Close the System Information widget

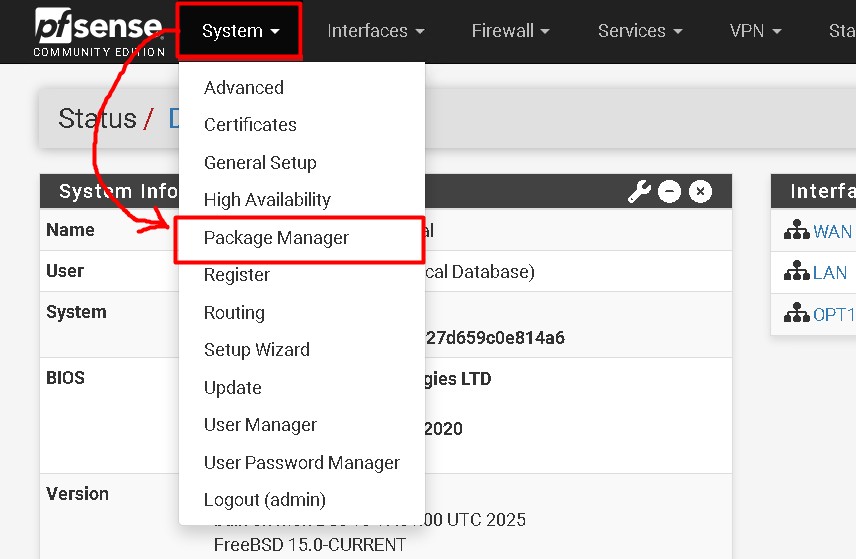(700, 192)
